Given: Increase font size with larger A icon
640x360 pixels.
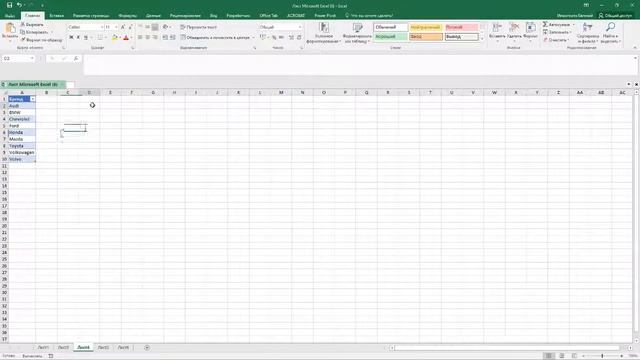Looking at the screenshot, I should (x=123, y=27).
